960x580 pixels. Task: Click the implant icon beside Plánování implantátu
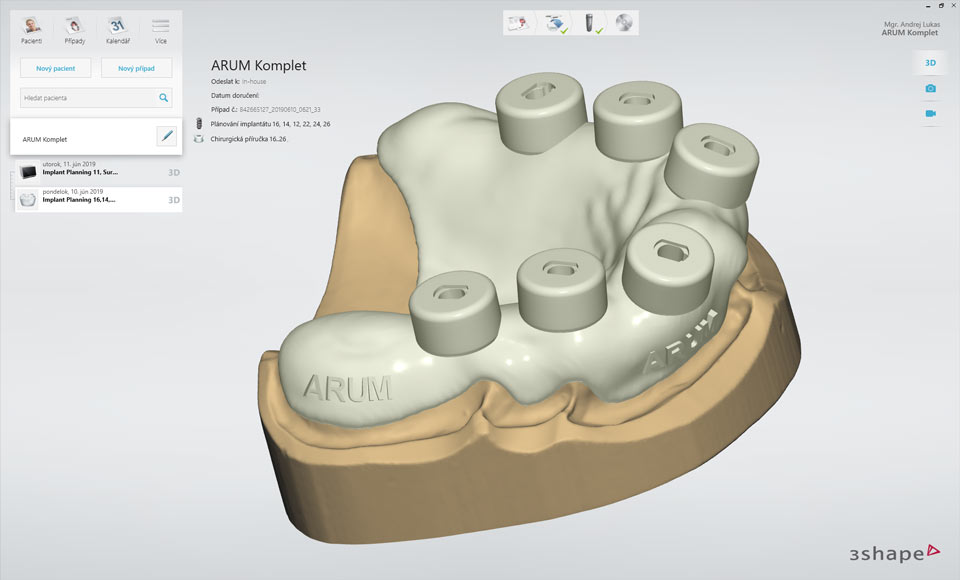198,124
